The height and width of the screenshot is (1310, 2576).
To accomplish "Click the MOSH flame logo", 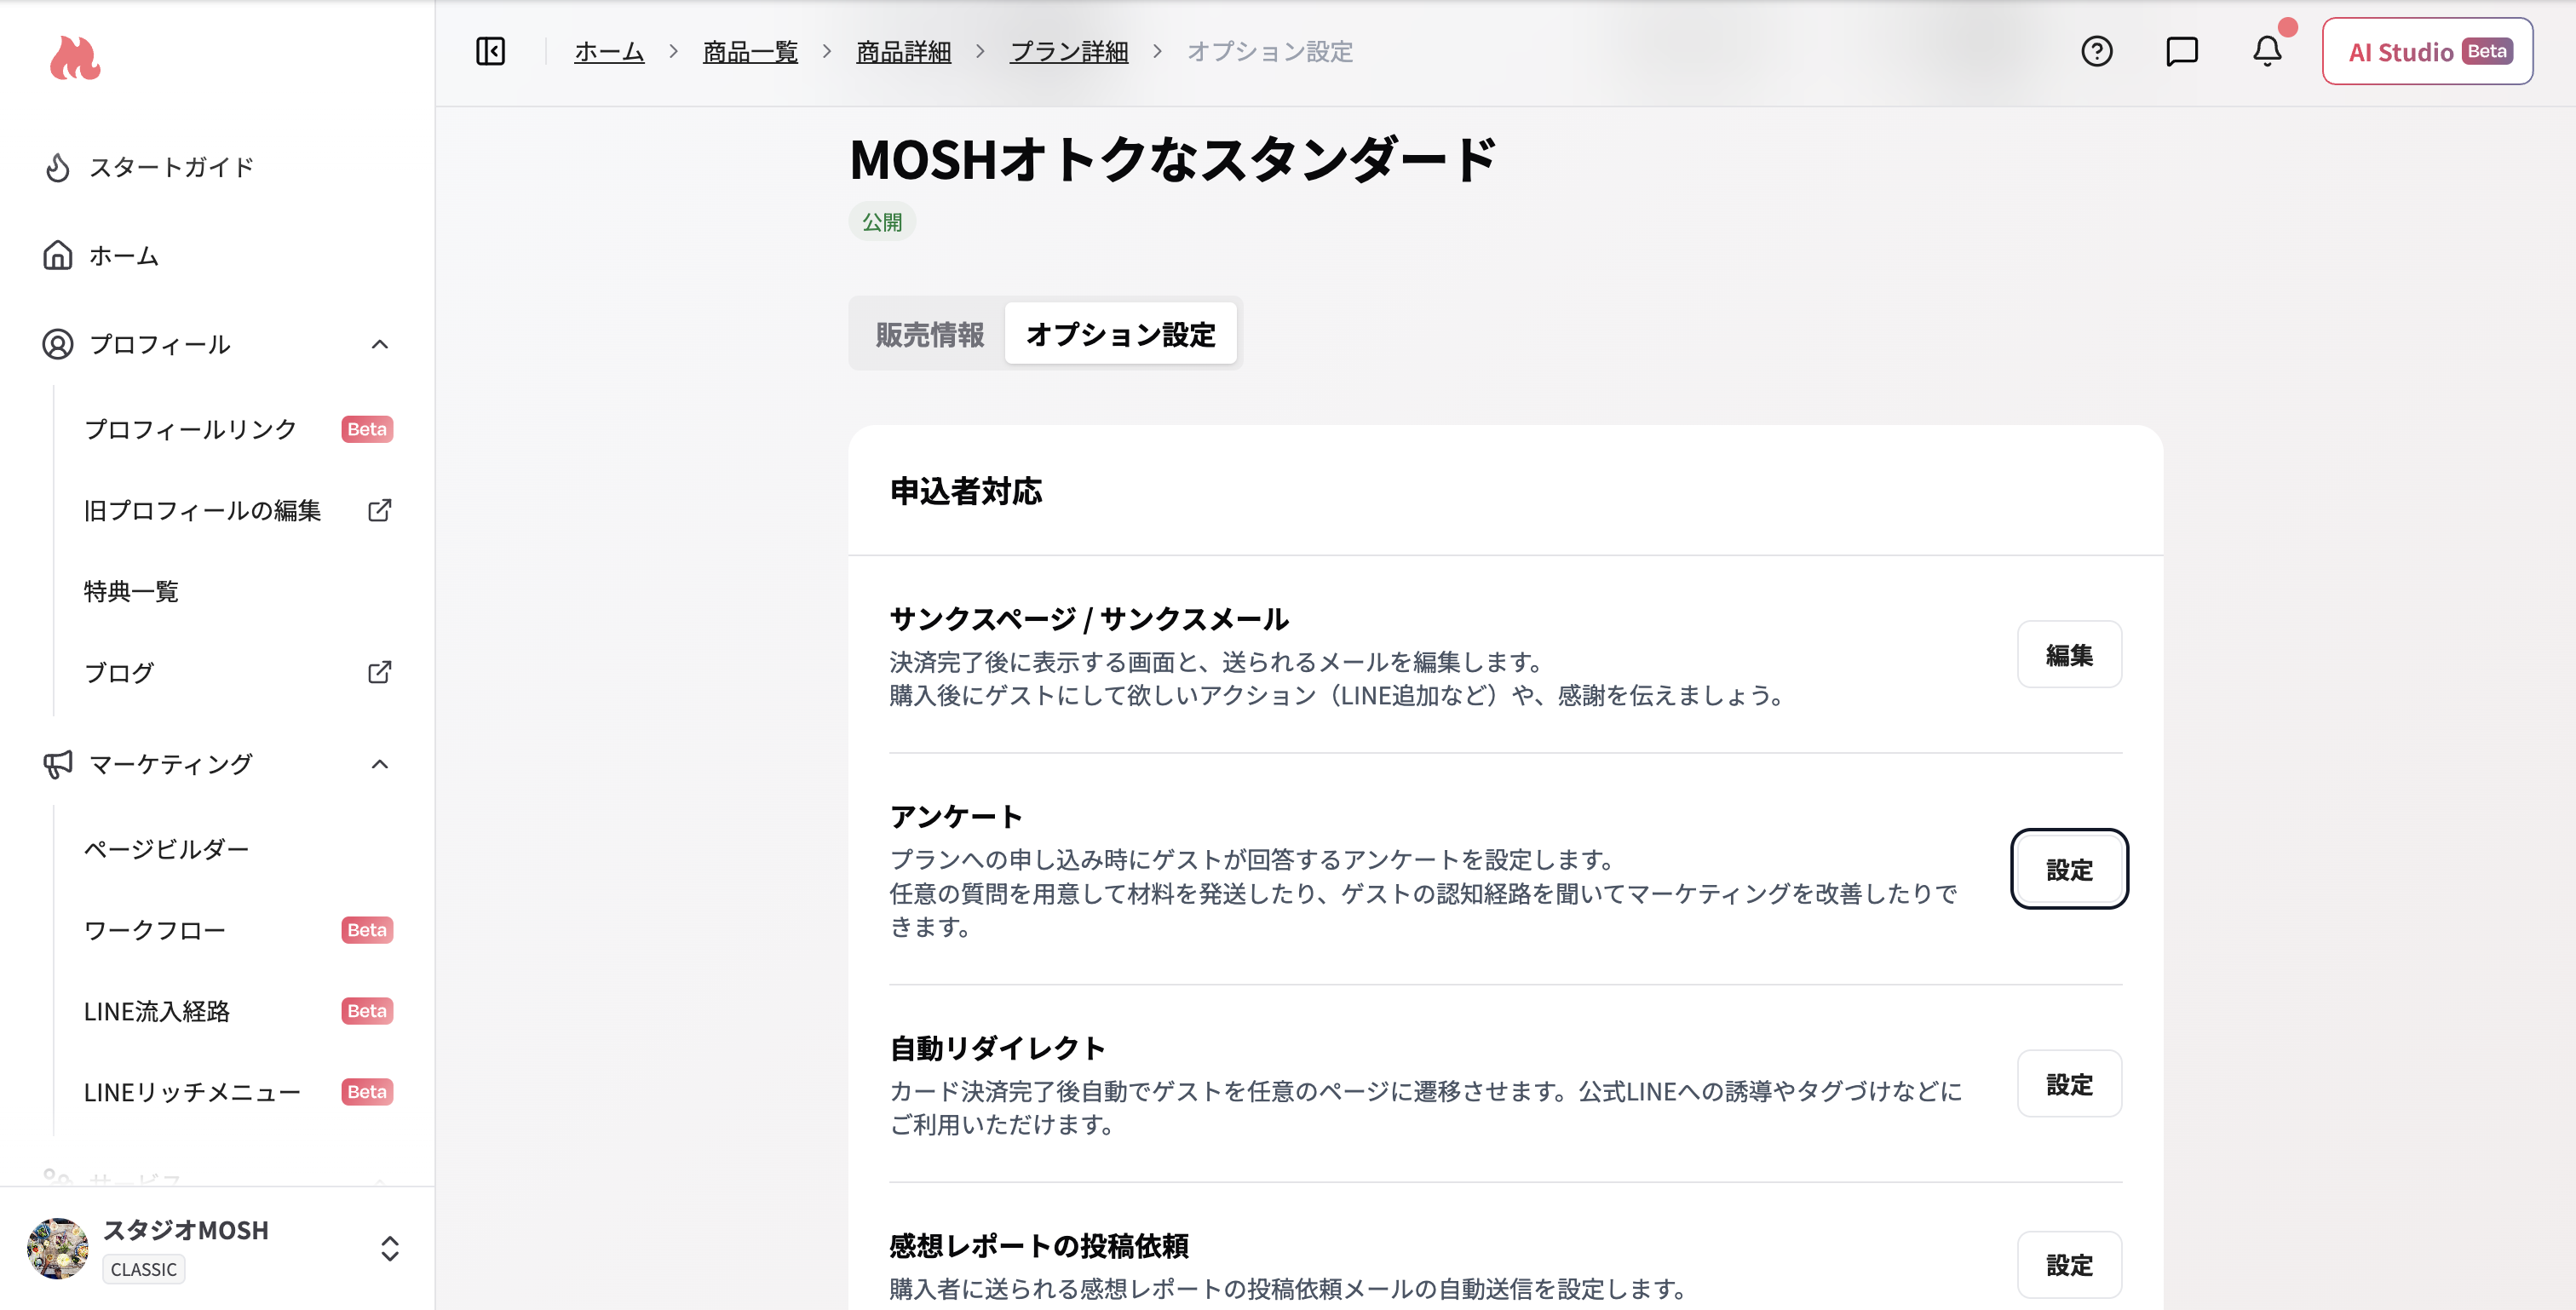I will (x=75, y=57).
